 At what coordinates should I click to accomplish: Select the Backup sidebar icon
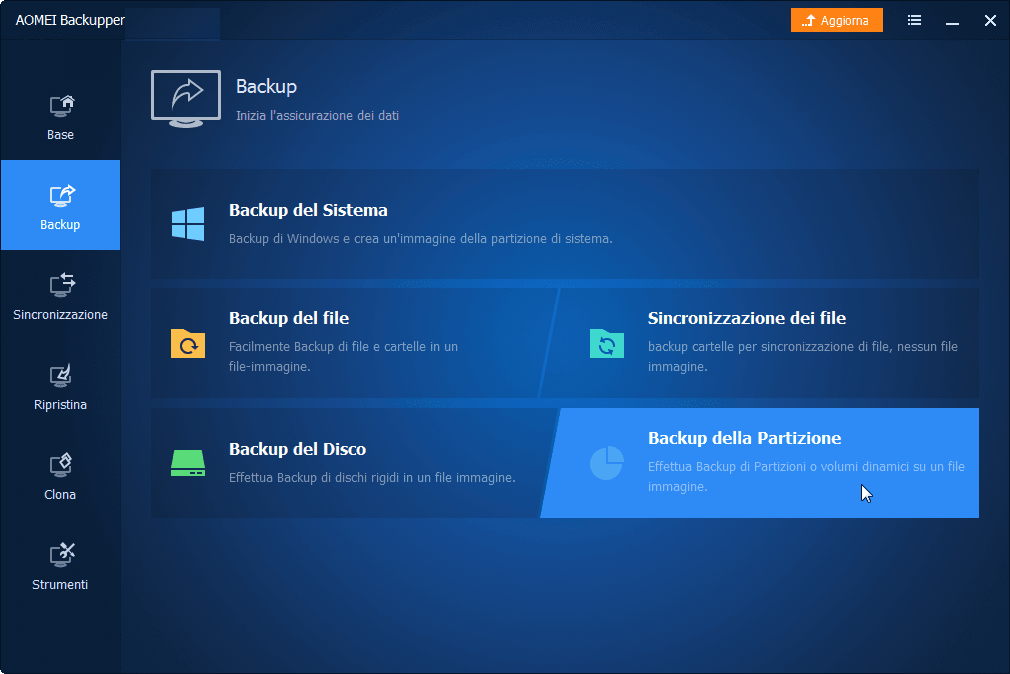(62, 195)
